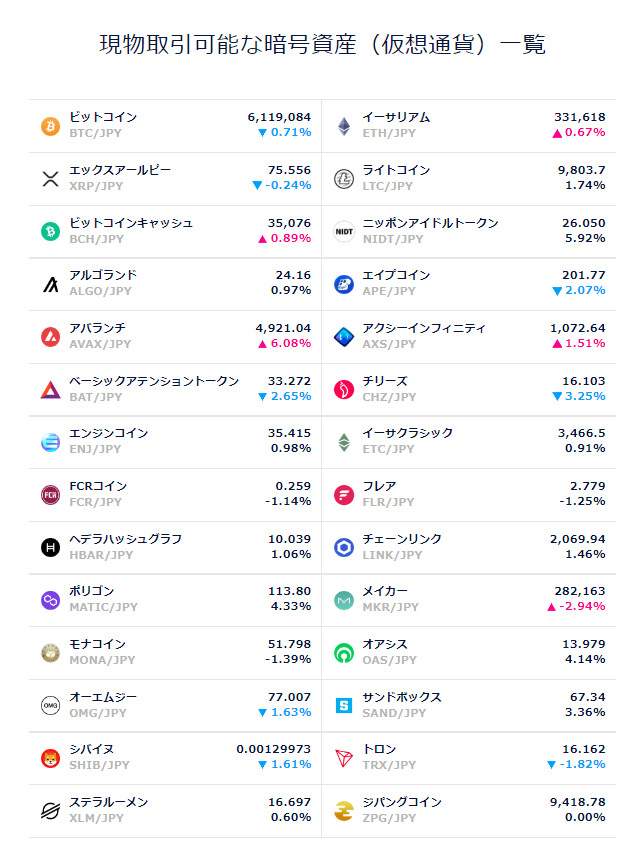
Task: Select the Polygon MATIC purple icon
Action: click(50, 600)
